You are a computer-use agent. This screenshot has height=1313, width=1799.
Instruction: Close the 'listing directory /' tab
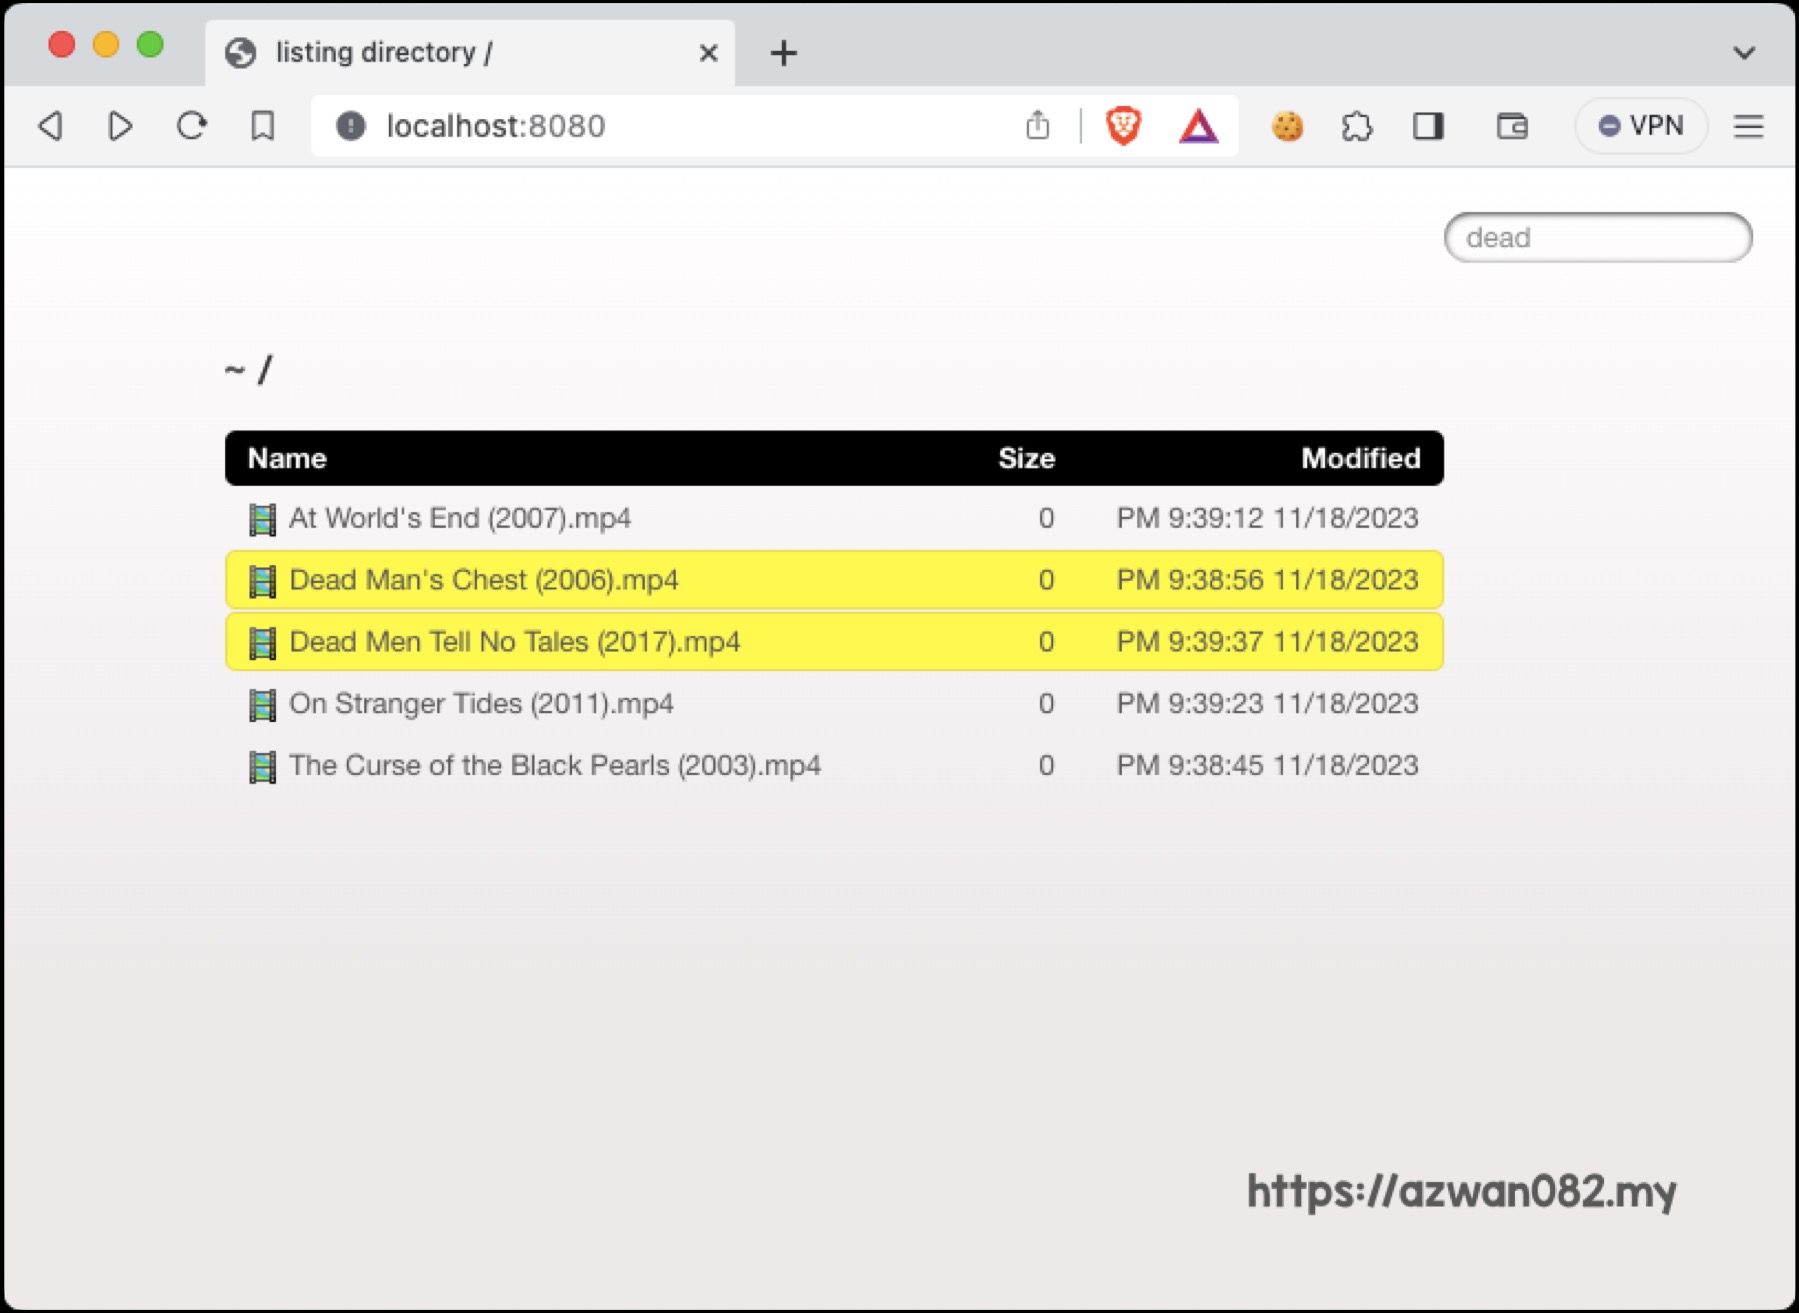click(x=708, y=53)
